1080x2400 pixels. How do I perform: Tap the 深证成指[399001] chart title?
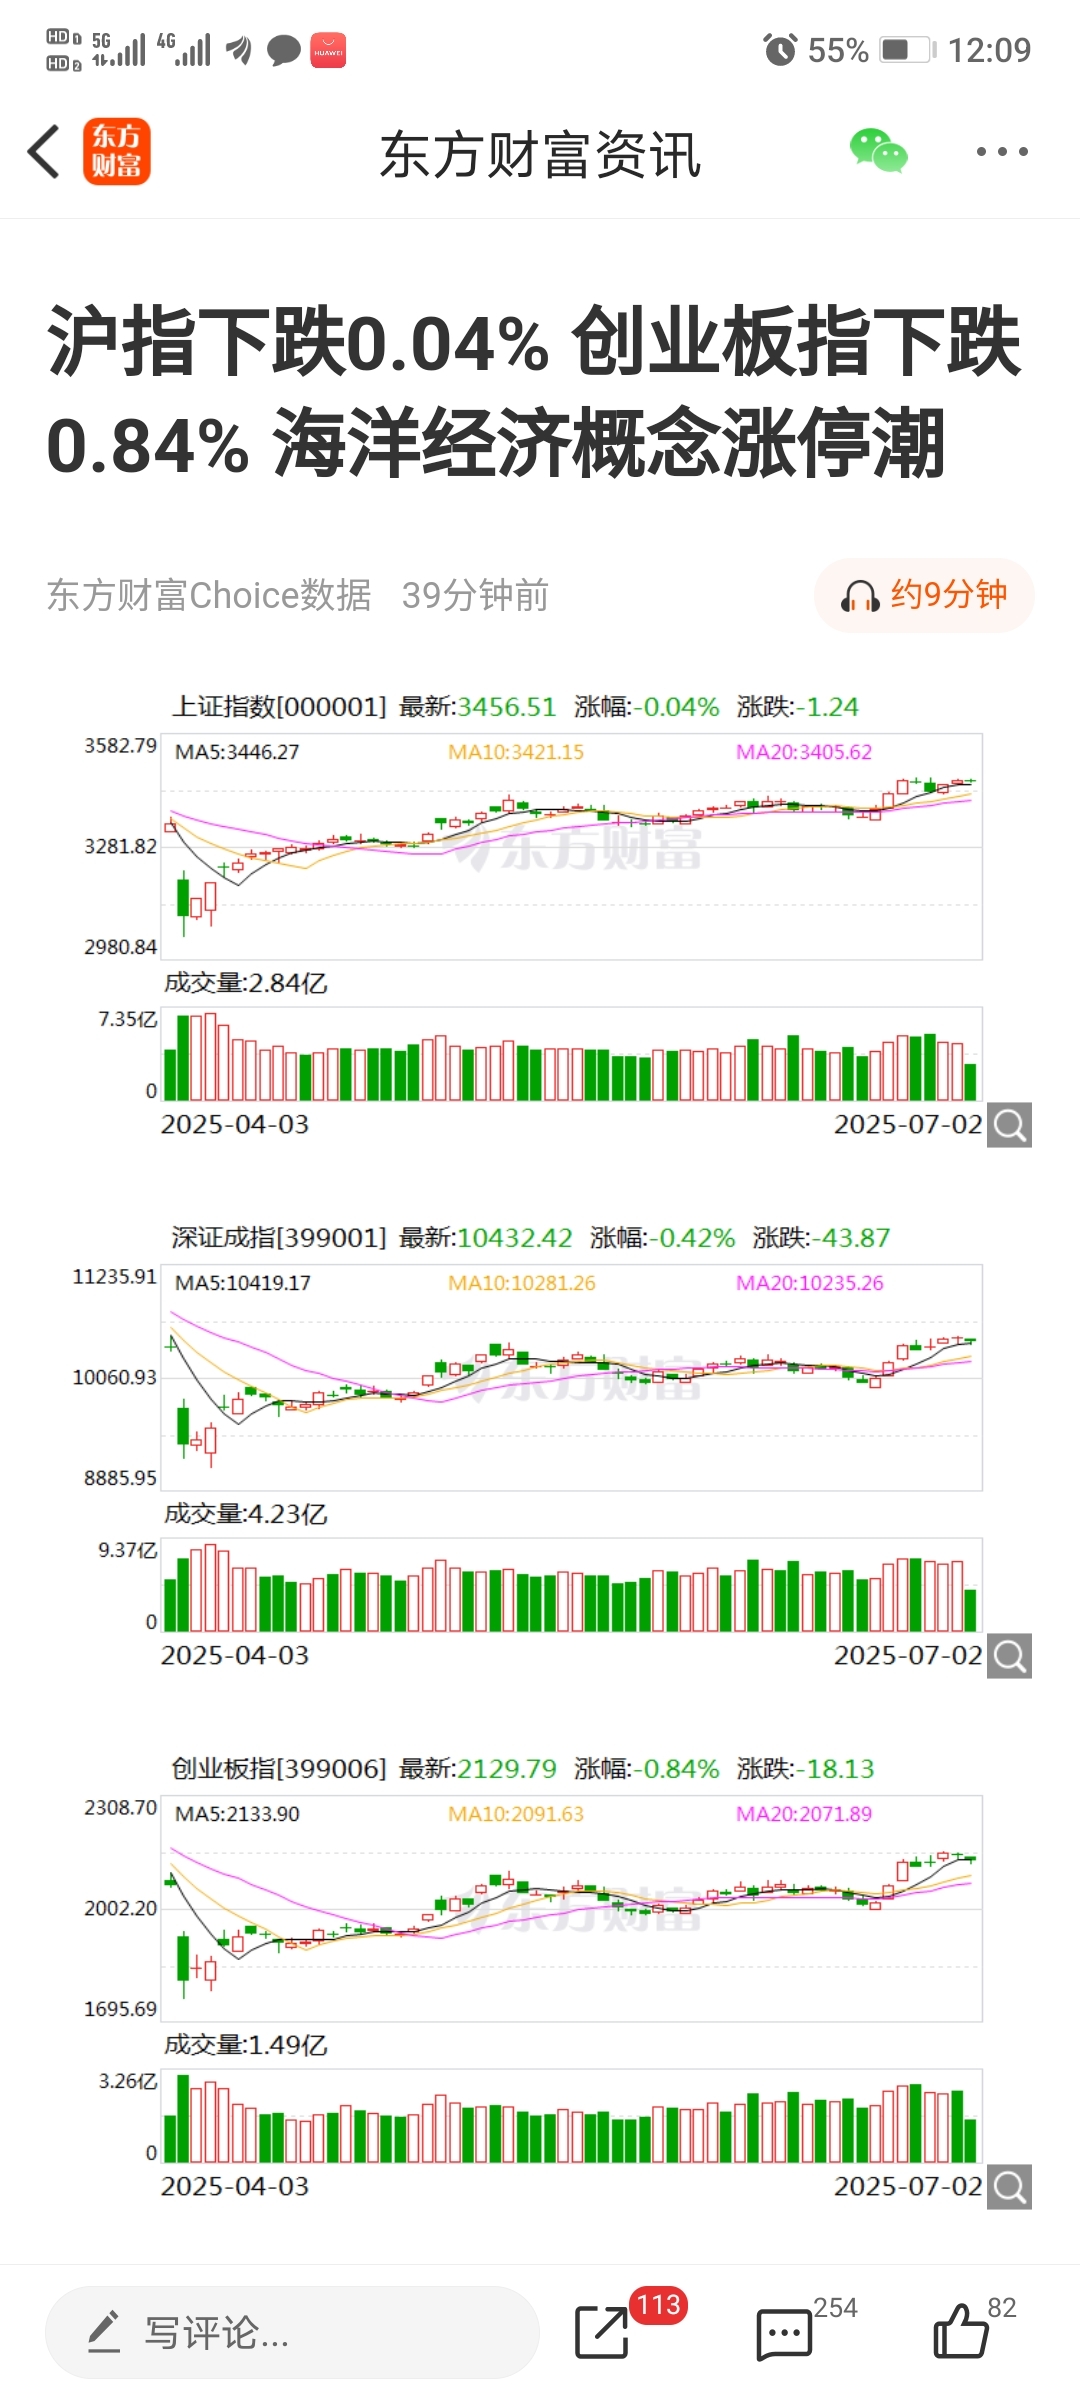pyautogui.click(x=279, y=1238)
